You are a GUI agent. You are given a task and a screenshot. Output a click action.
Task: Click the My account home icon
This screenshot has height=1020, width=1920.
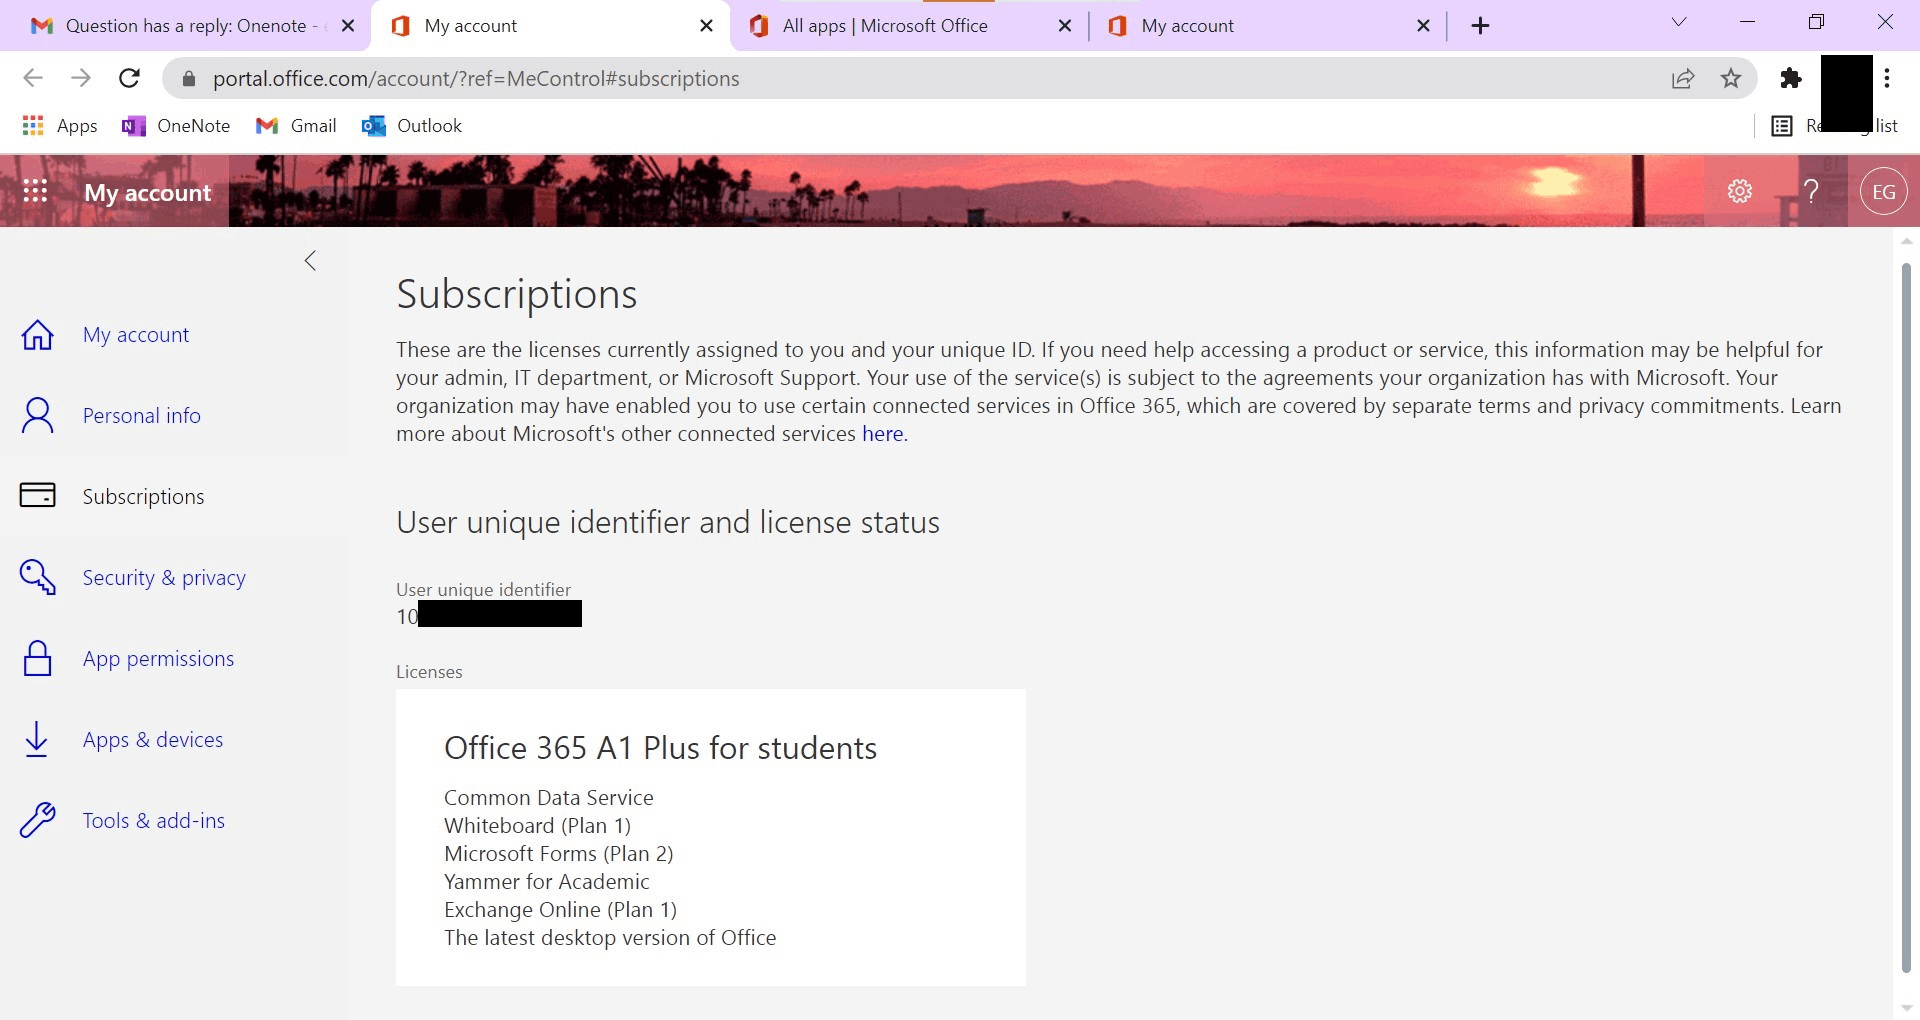pyautogui.click(x=38, y=335)
